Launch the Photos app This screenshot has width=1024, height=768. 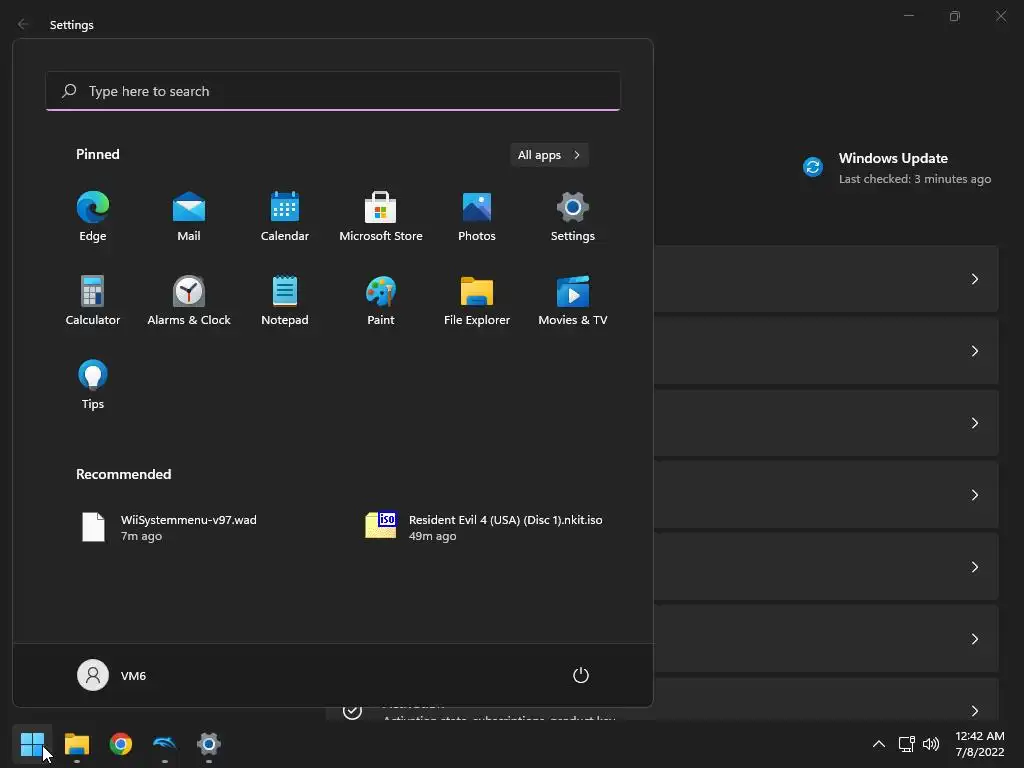[x=477, y=217]
